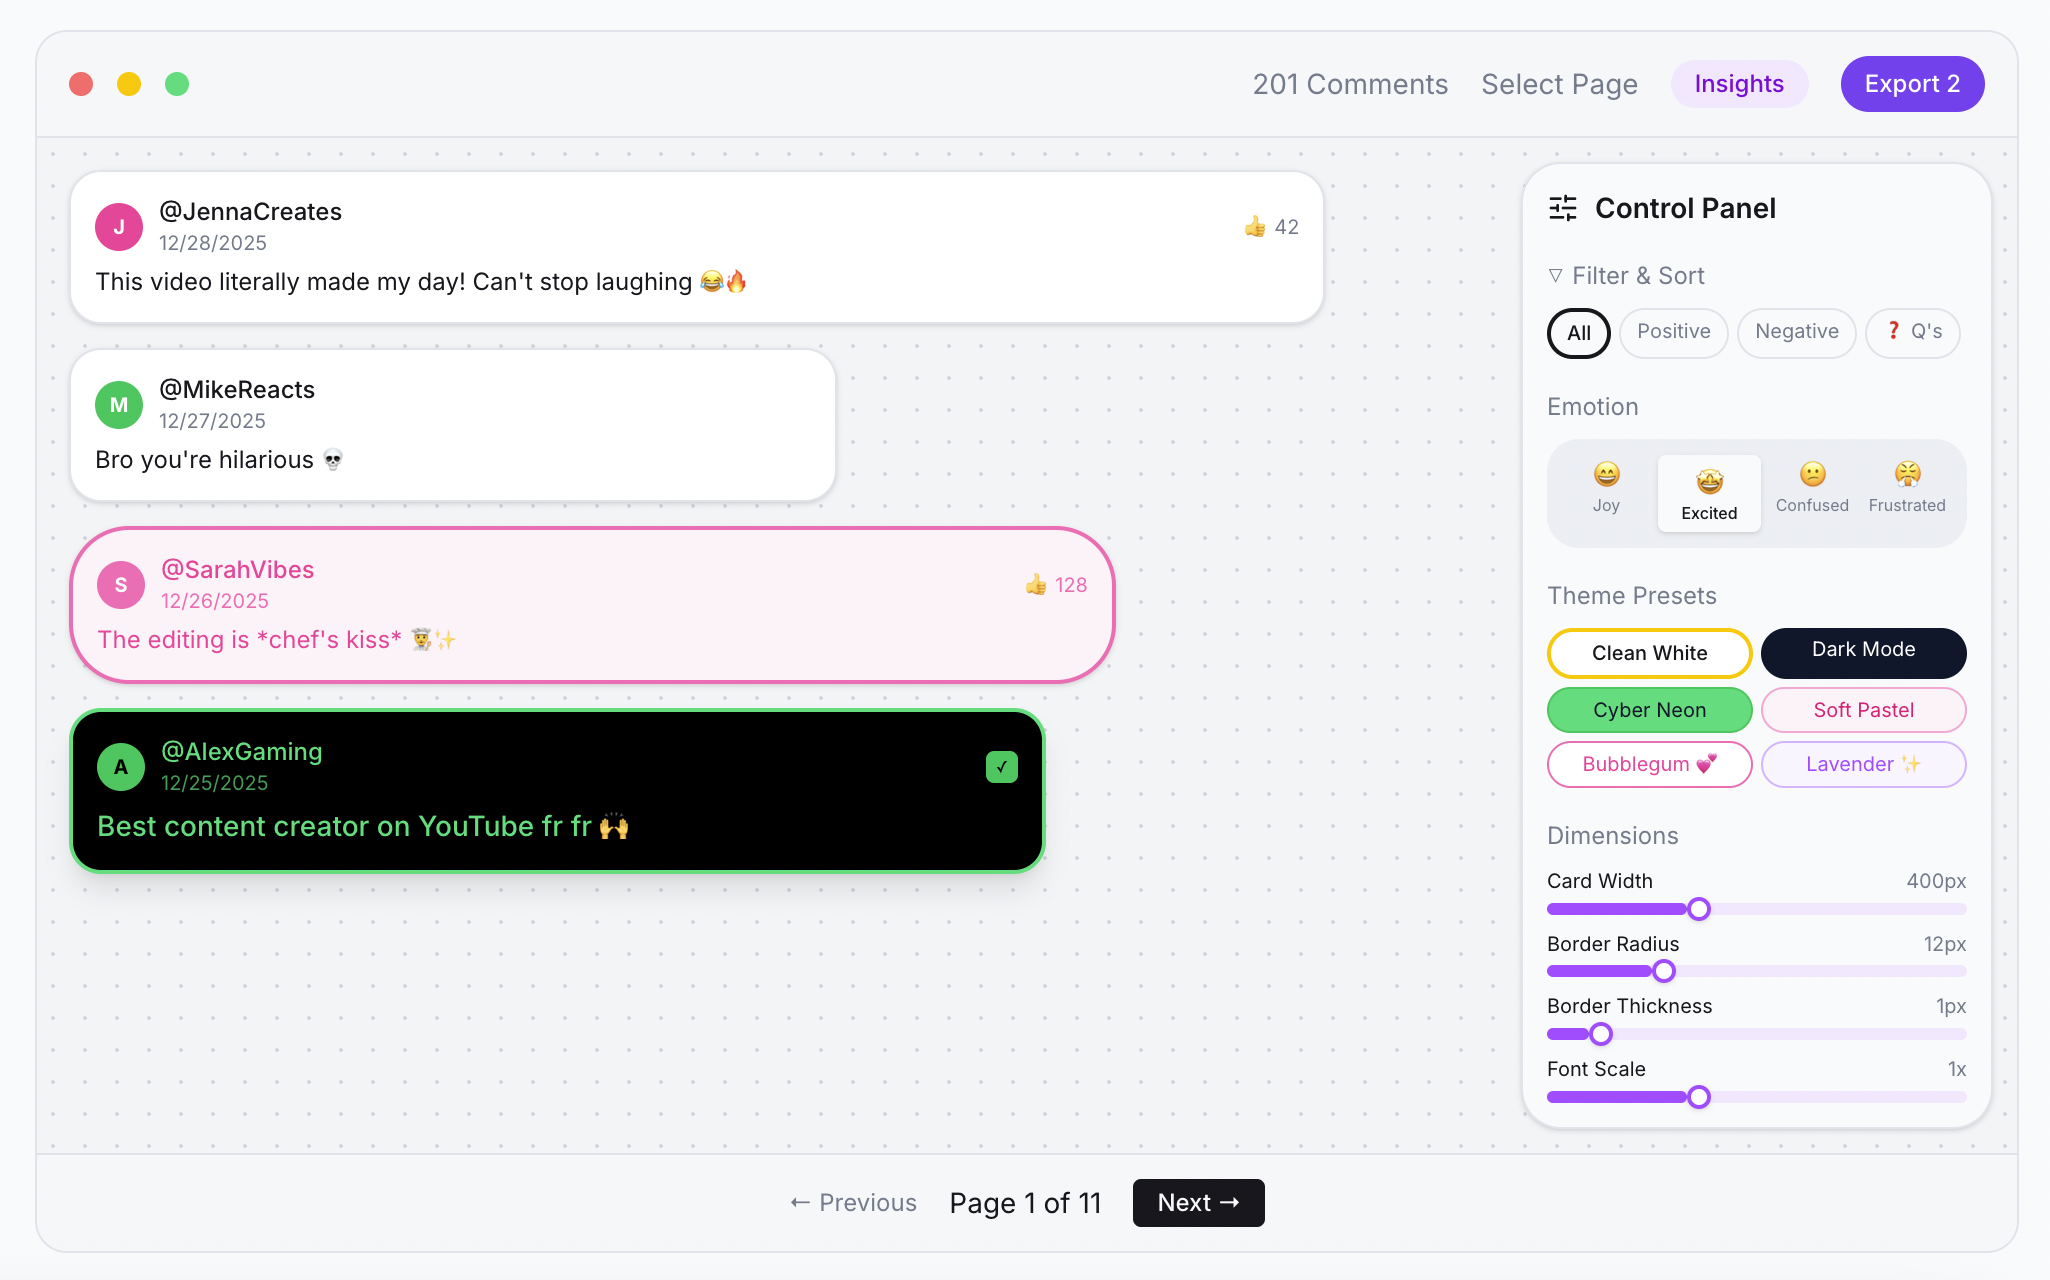This screenshot has width=2050, height=1280.
Task: Select the Excited emotion filter
Action: pyautogui.click(x=1709, y=492)
